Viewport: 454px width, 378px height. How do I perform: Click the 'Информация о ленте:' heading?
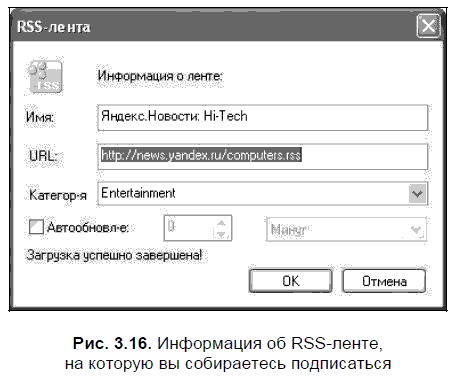(x=160, y=76)
